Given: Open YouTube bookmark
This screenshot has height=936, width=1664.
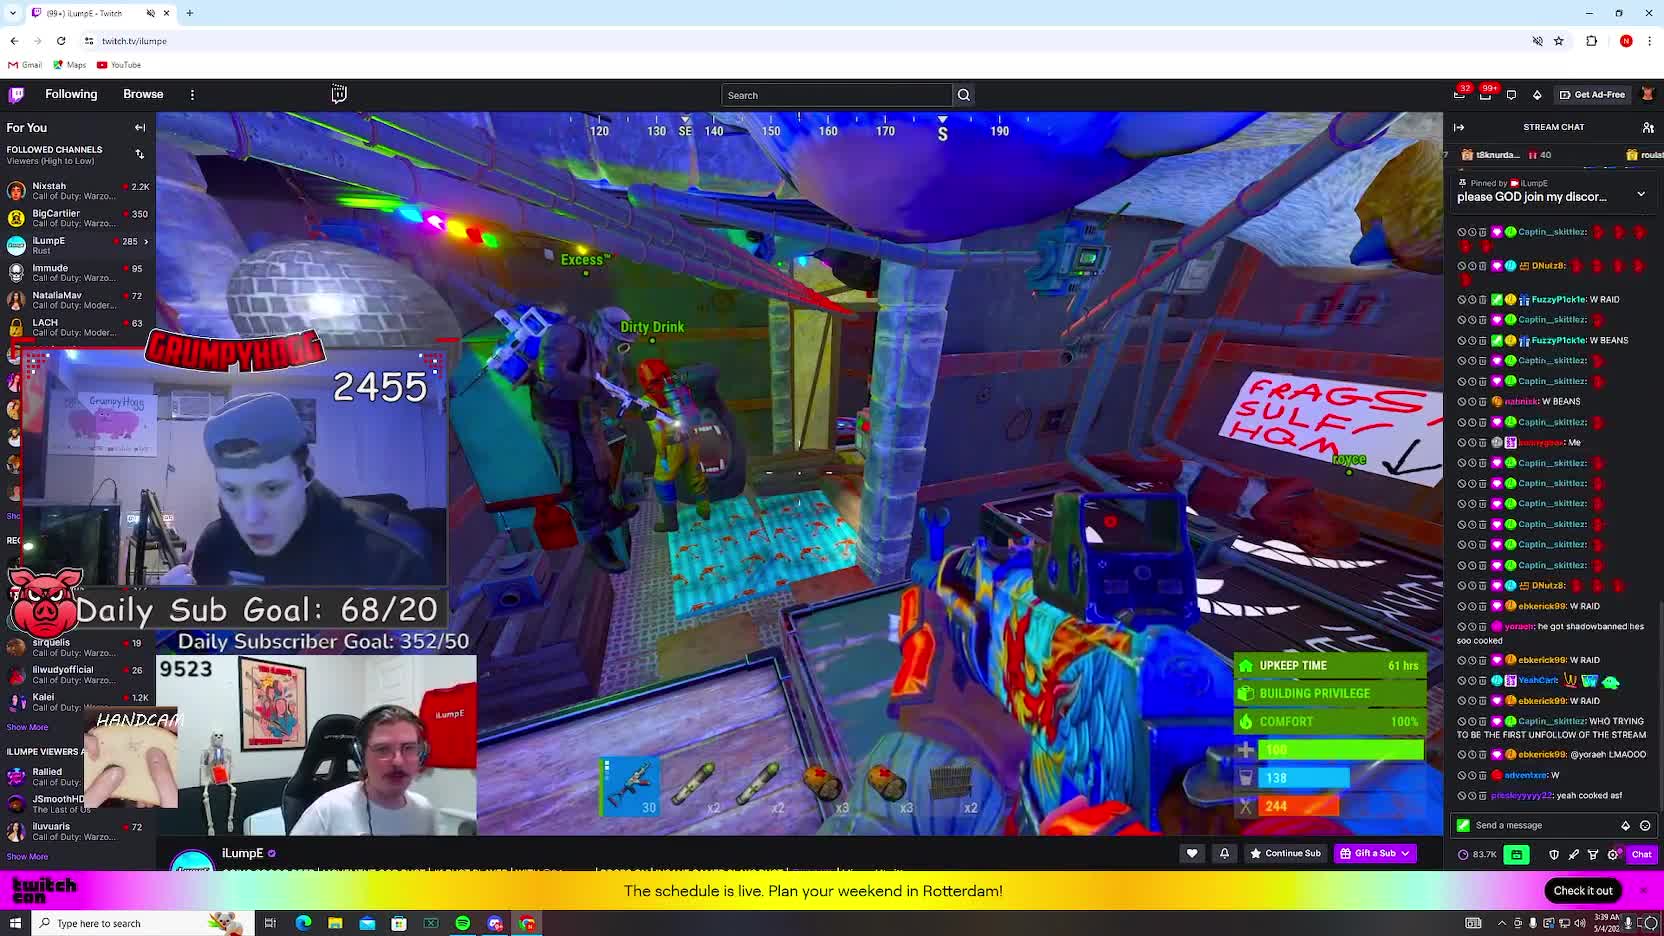Looking at the screenshot, I should 119,65.
